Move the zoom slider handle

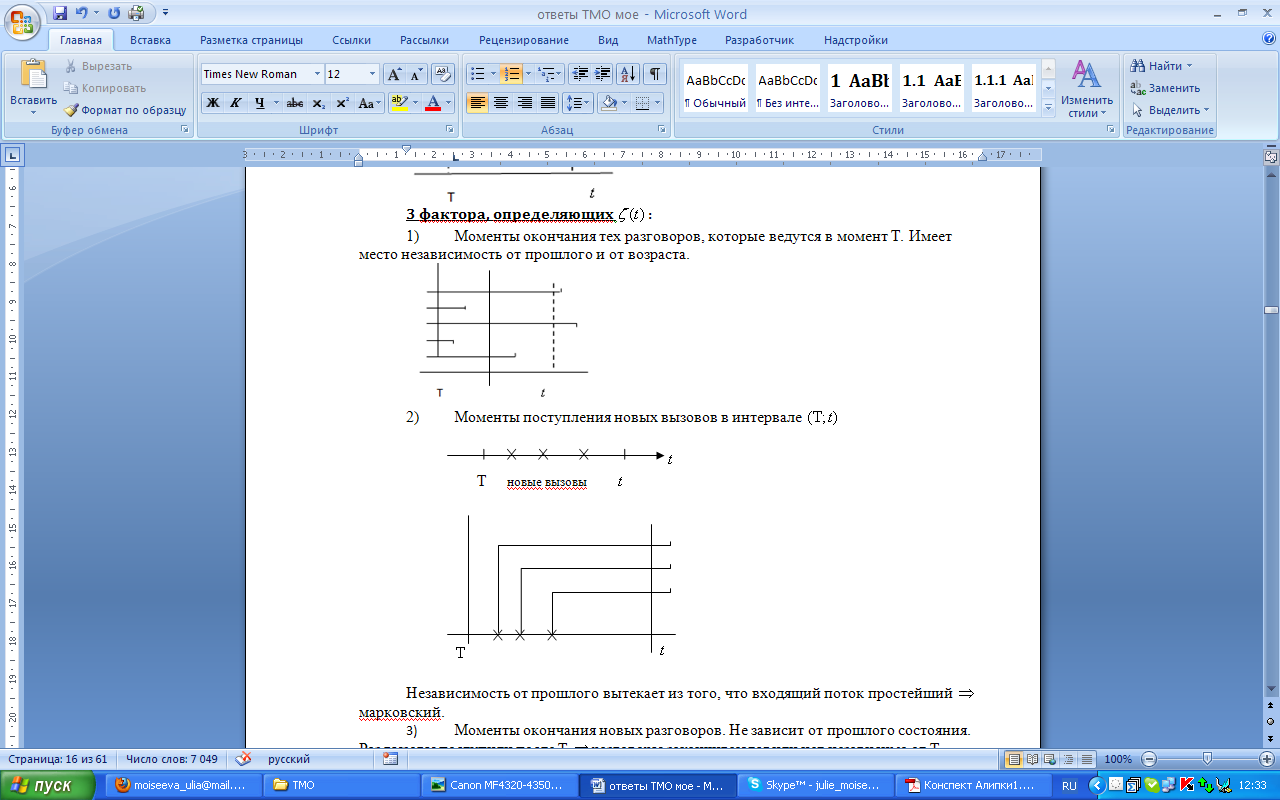pyautogui.click(x=1207, y=759)
